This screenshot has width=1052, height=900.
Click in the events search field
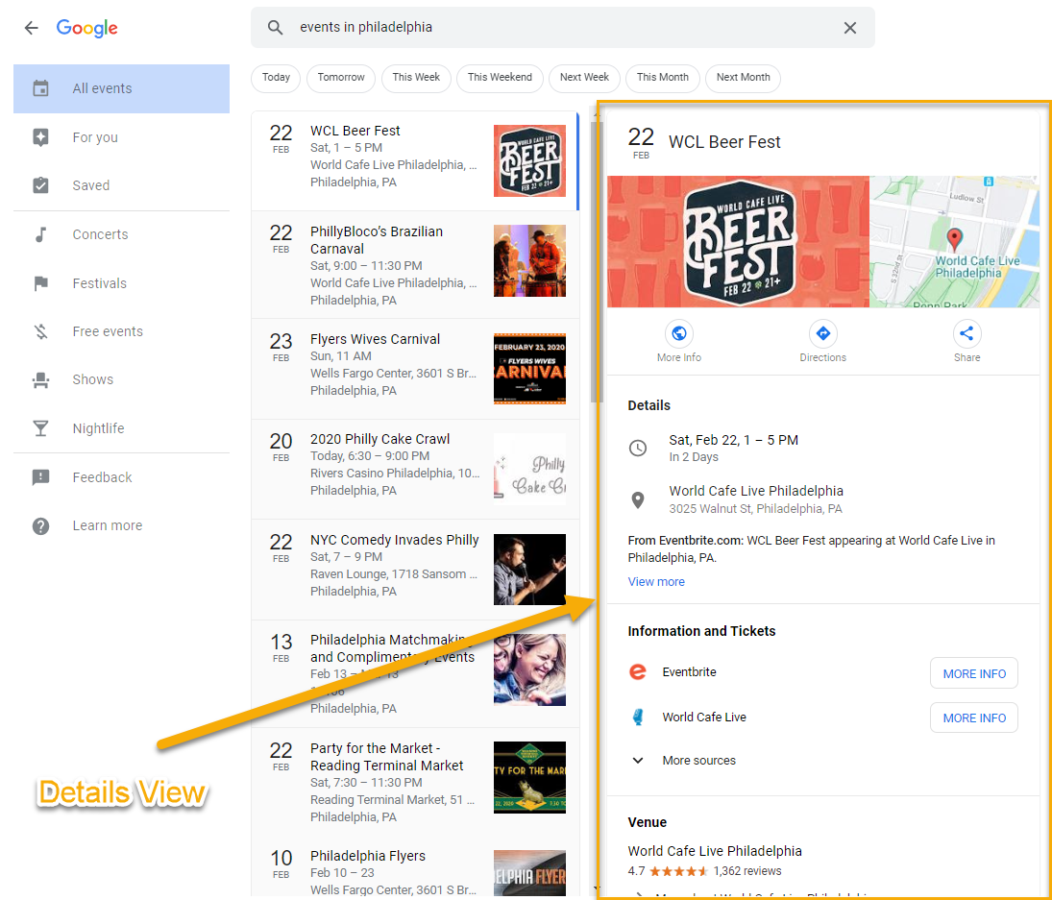coord(560,28)
